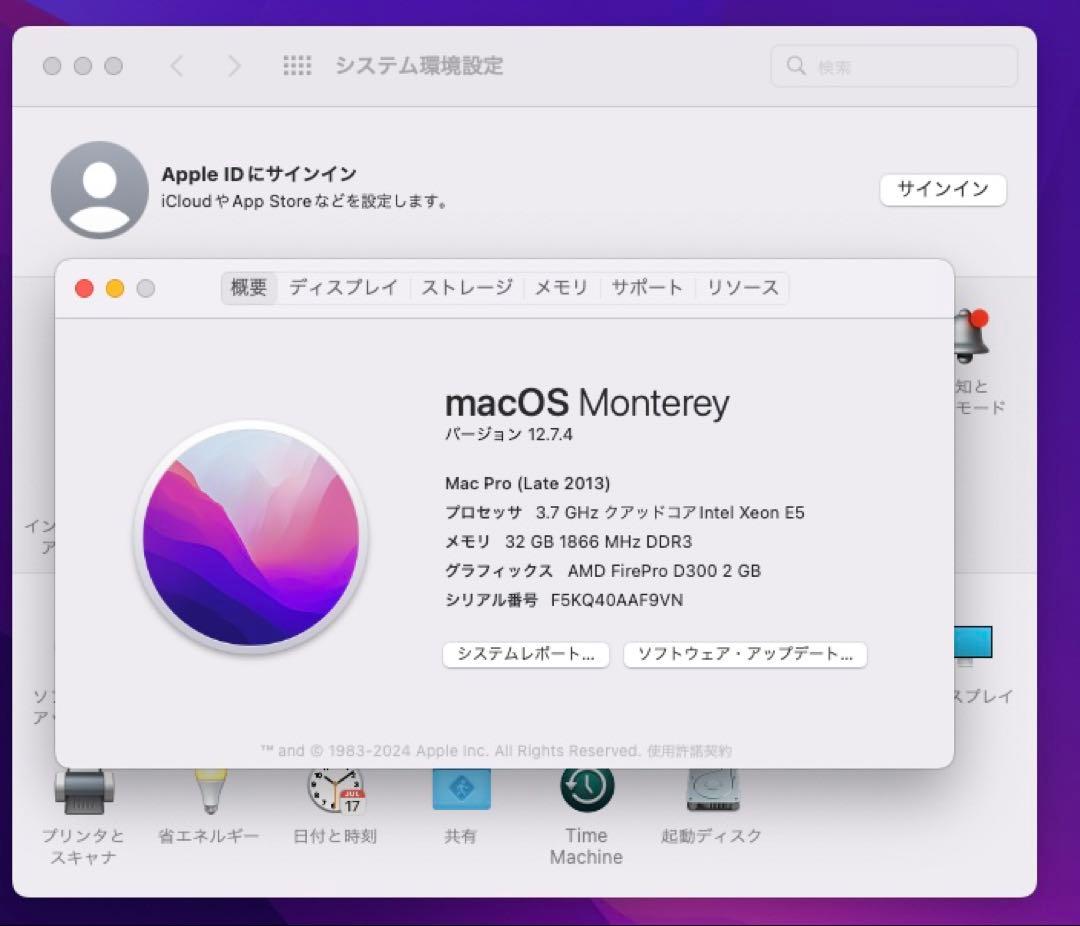This screenshot has height=926, width=1080.
Task: Click inside the 検索 search field
Action: (x=893, y=66)
